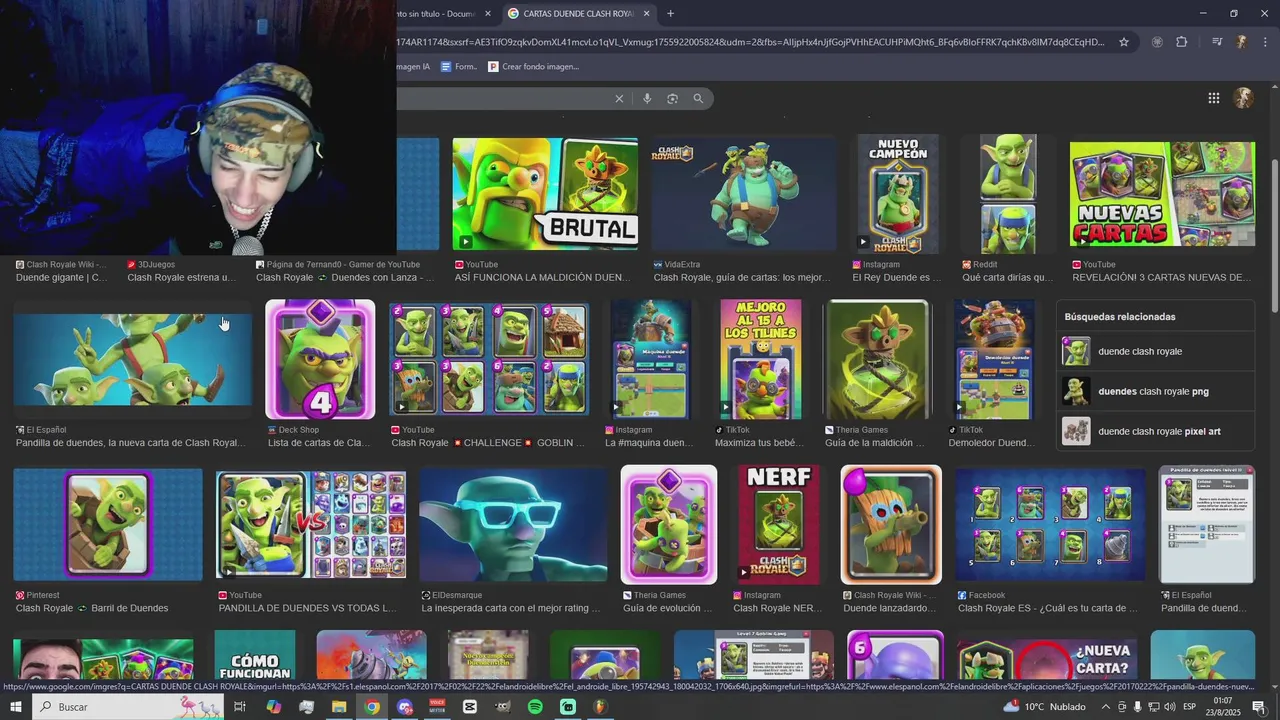Open the Reddit goblin cards image
1280x720 pixels.
coord(1008,194)
